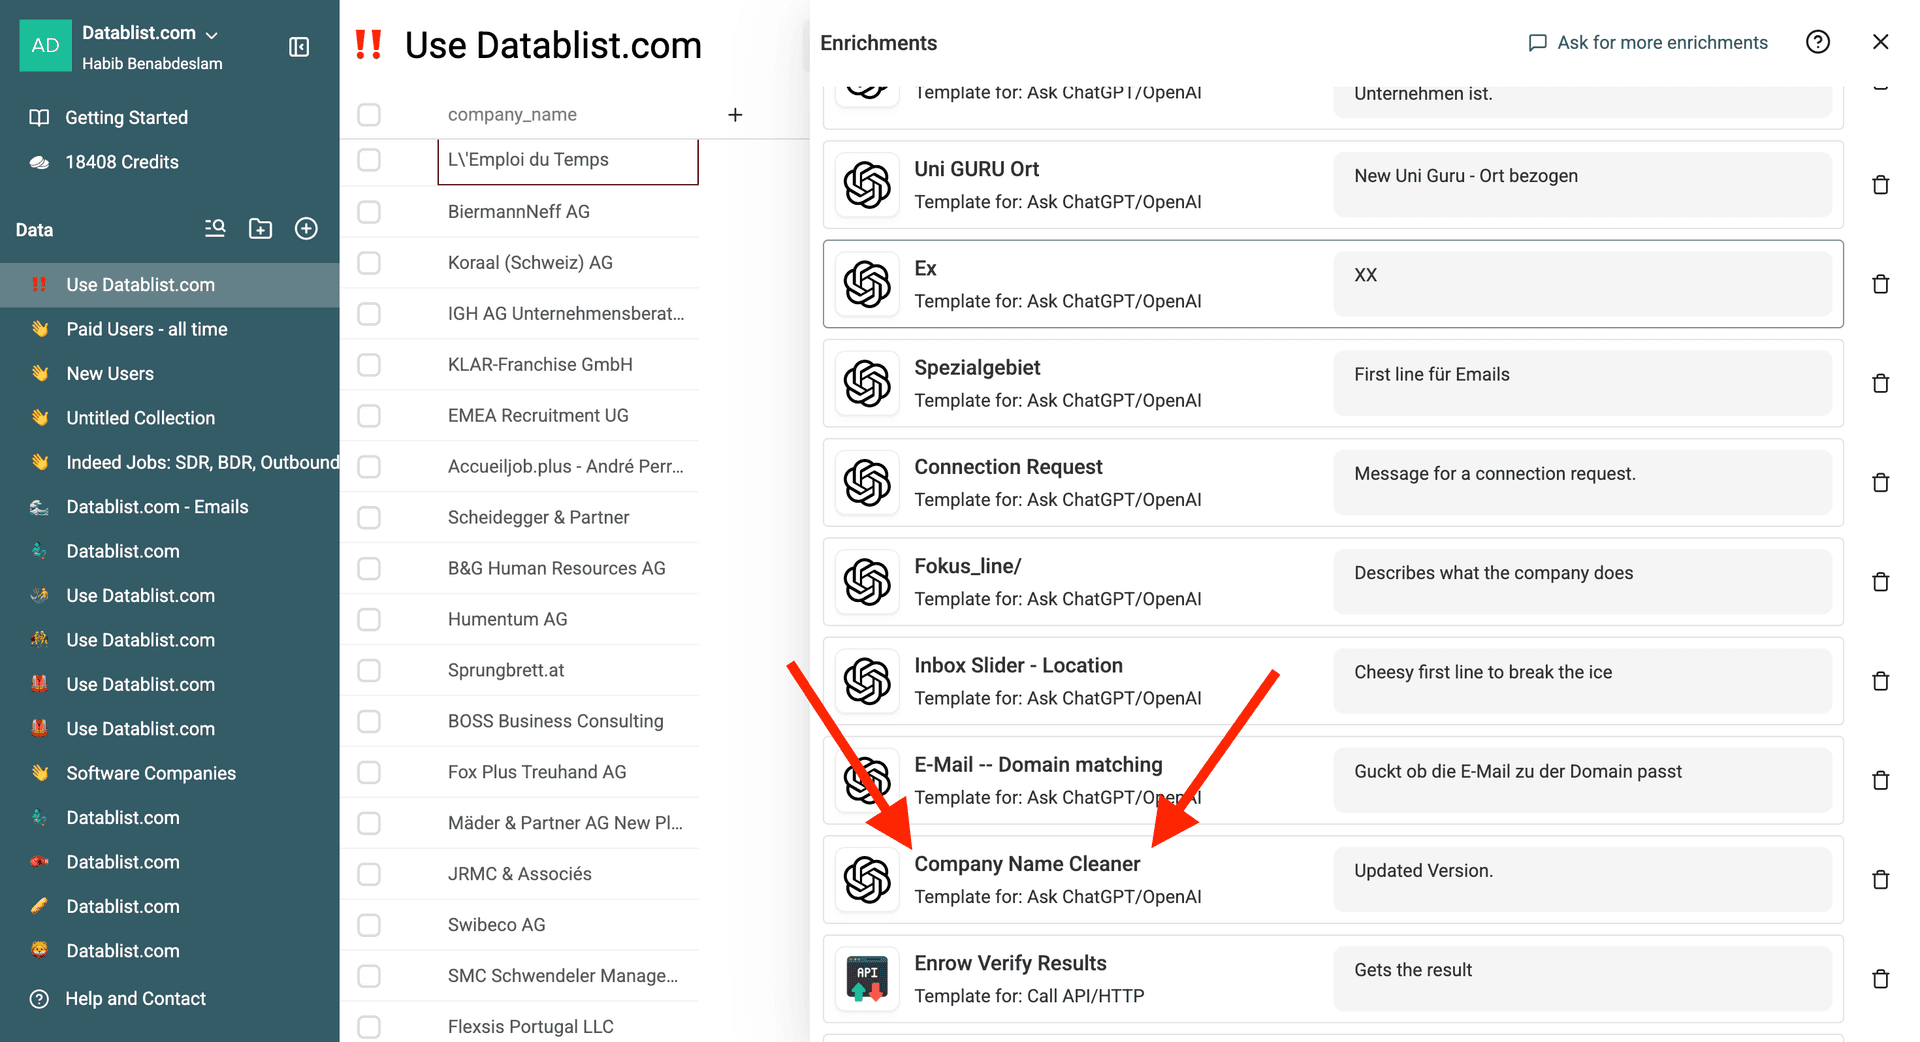Screen dimensions: 1920x1042
Task: Add a new column with plus
Action: pos(735,115)
